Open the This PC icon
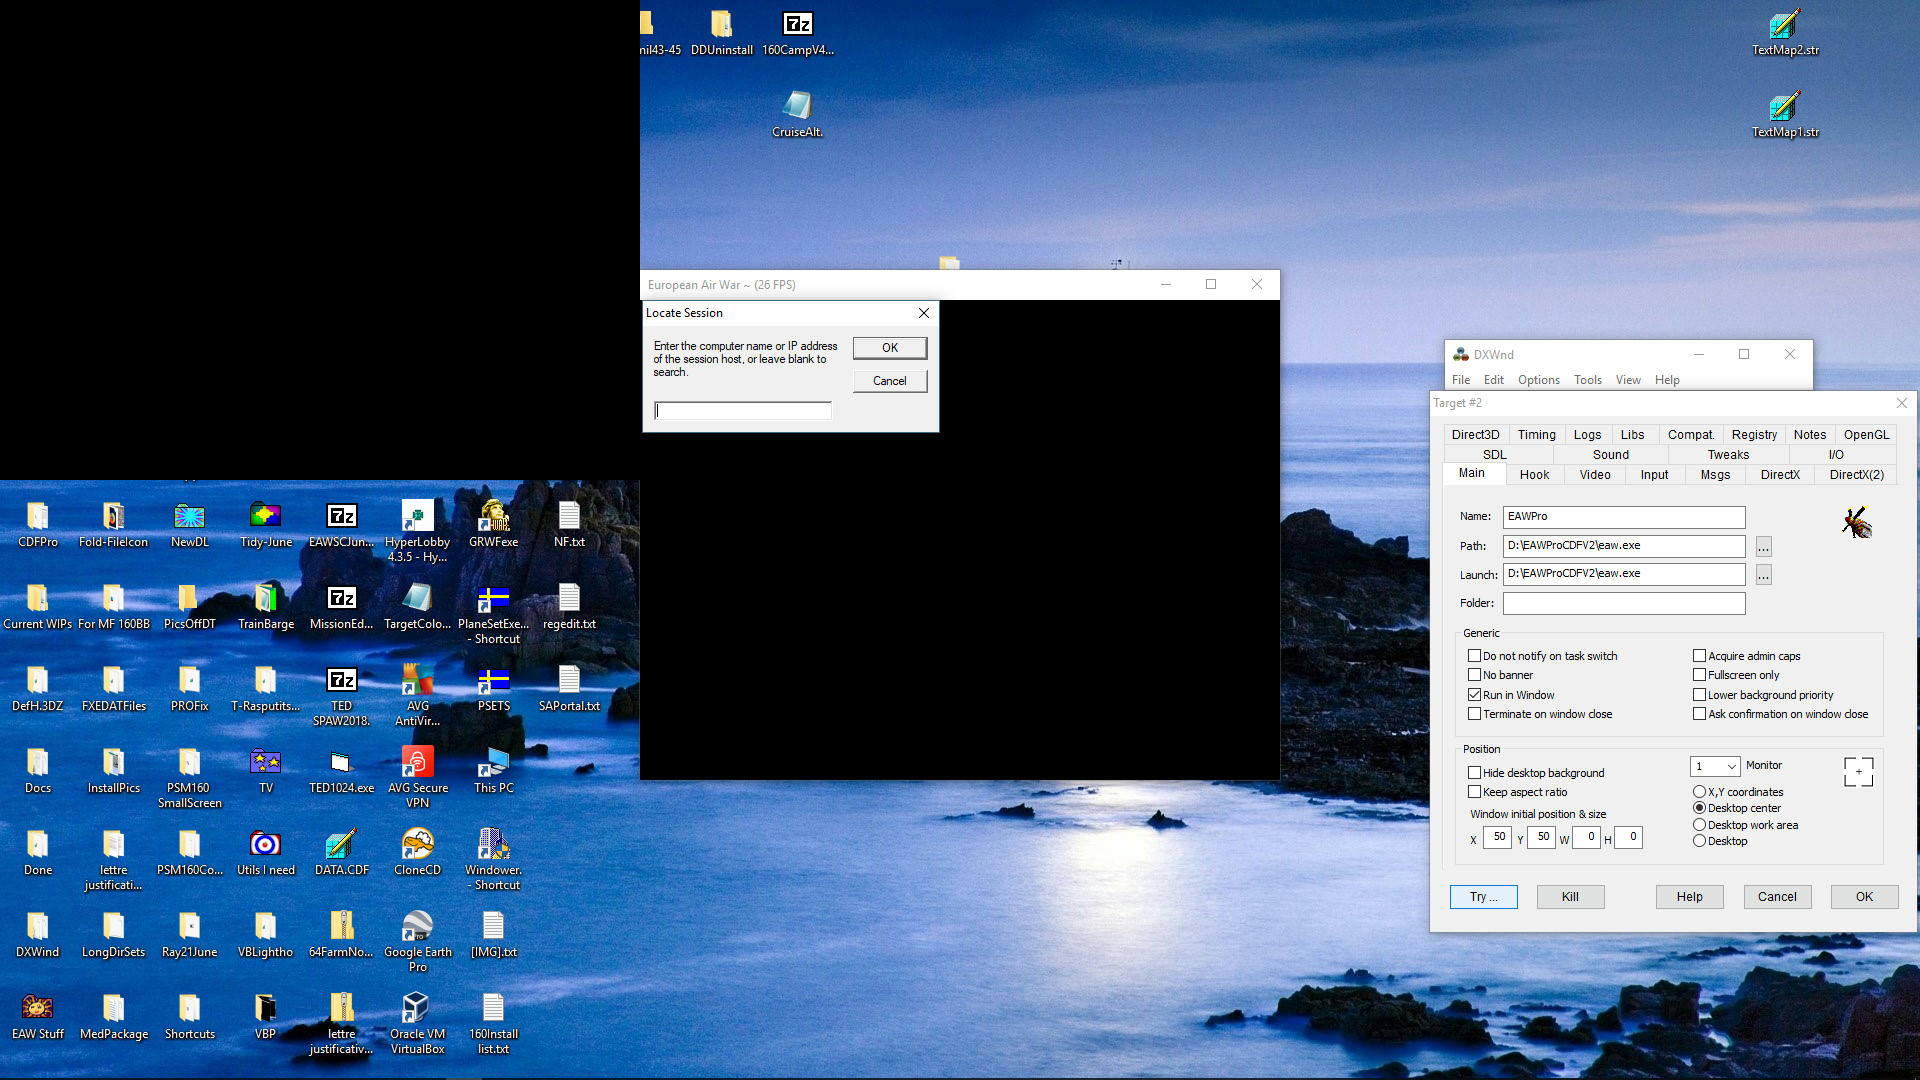 [493, 770]
